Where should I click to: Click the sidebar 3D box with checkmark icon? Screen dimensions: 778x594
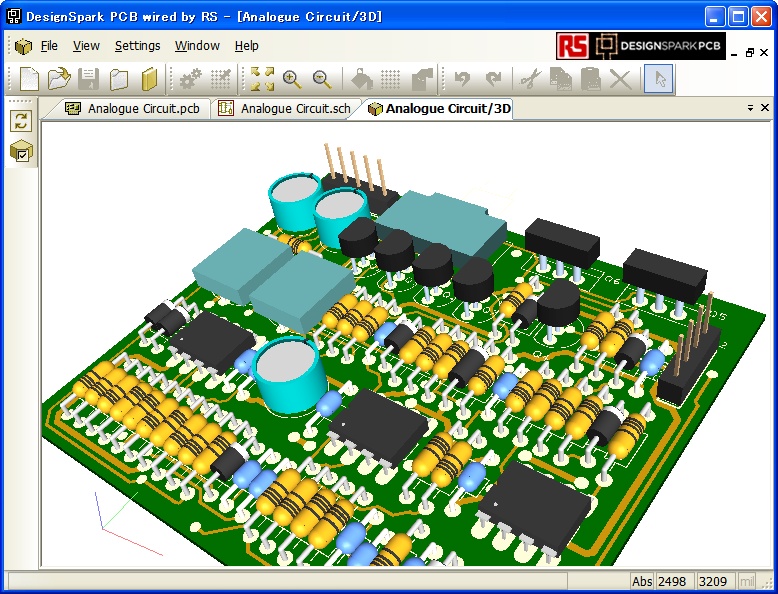(21, 151)
